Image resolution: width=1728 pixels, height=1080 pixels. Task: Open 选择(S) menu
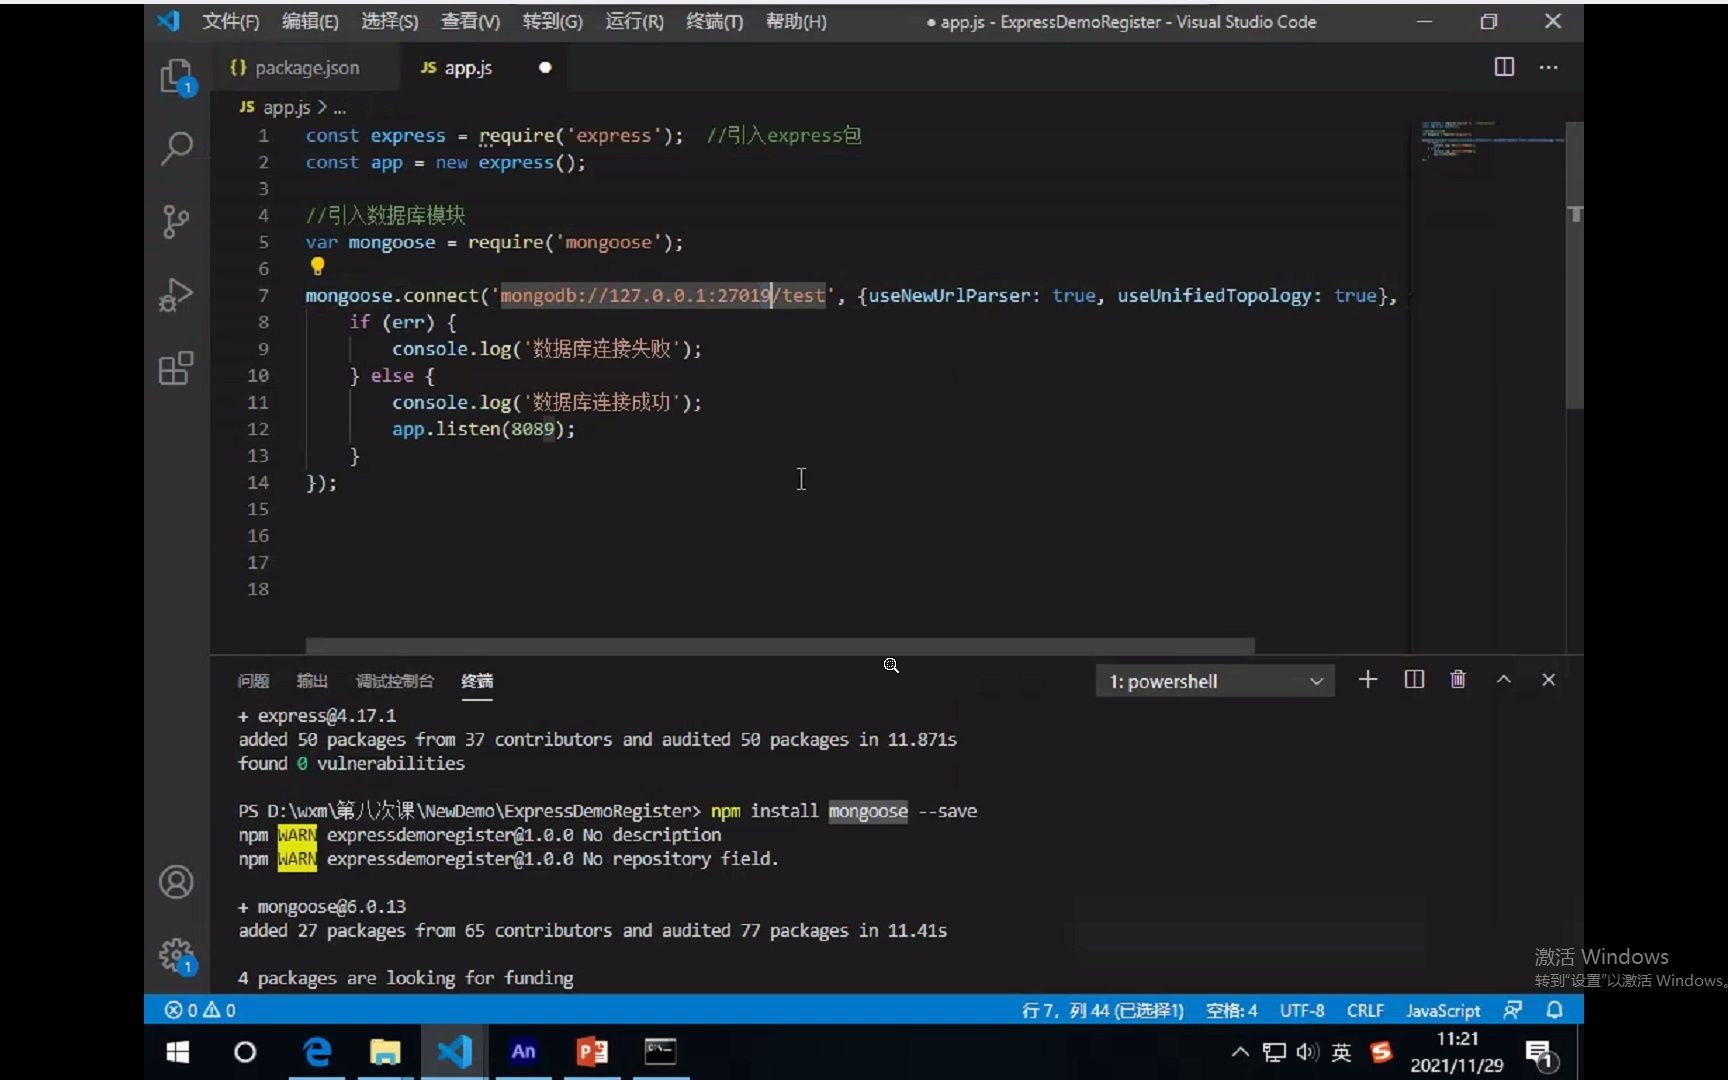tap(390, 21)
